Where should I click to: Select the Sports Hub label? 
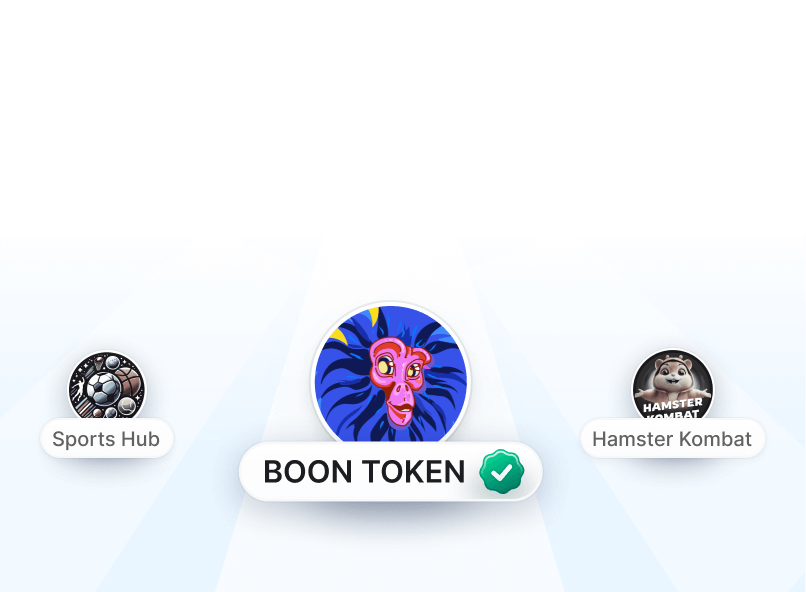[107, 439]
